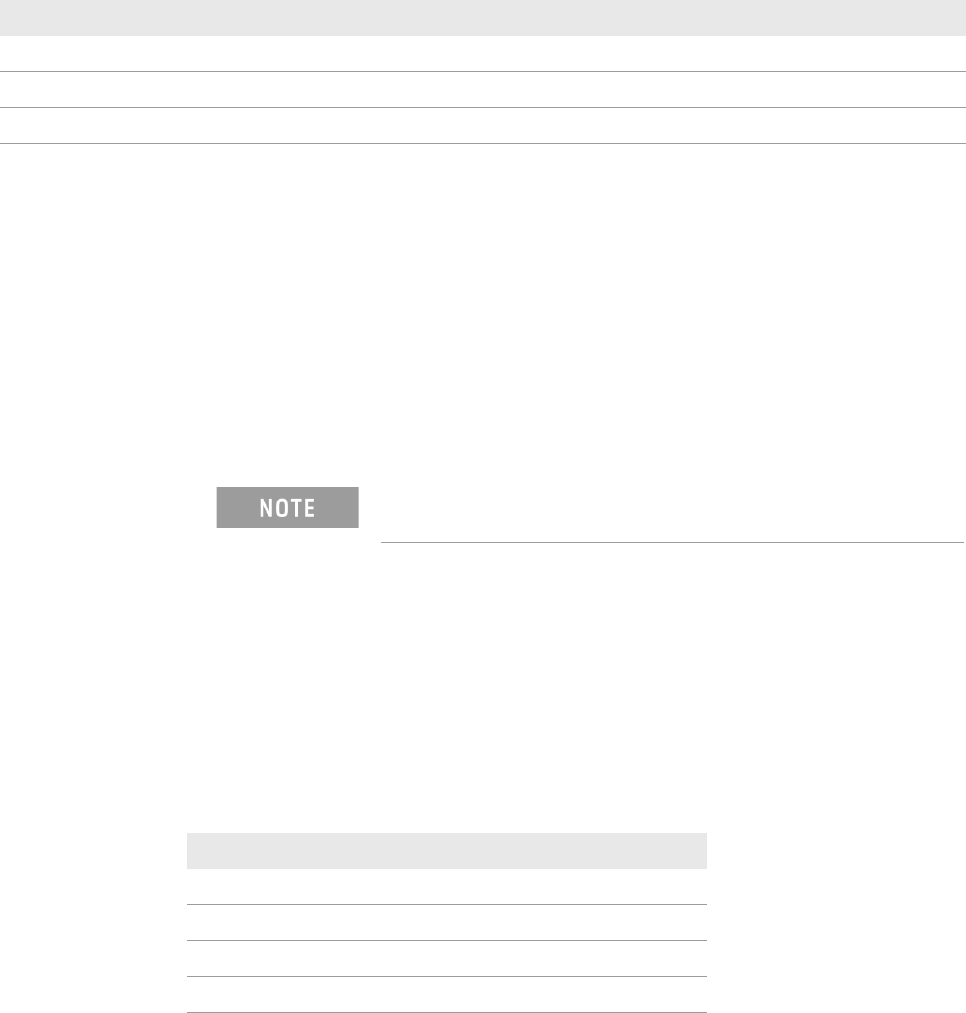The image size is (966, 1013).
Task: Click the horizontal rule beside NOTE badge
Action: pyautogui.click(x=672, y=542)
